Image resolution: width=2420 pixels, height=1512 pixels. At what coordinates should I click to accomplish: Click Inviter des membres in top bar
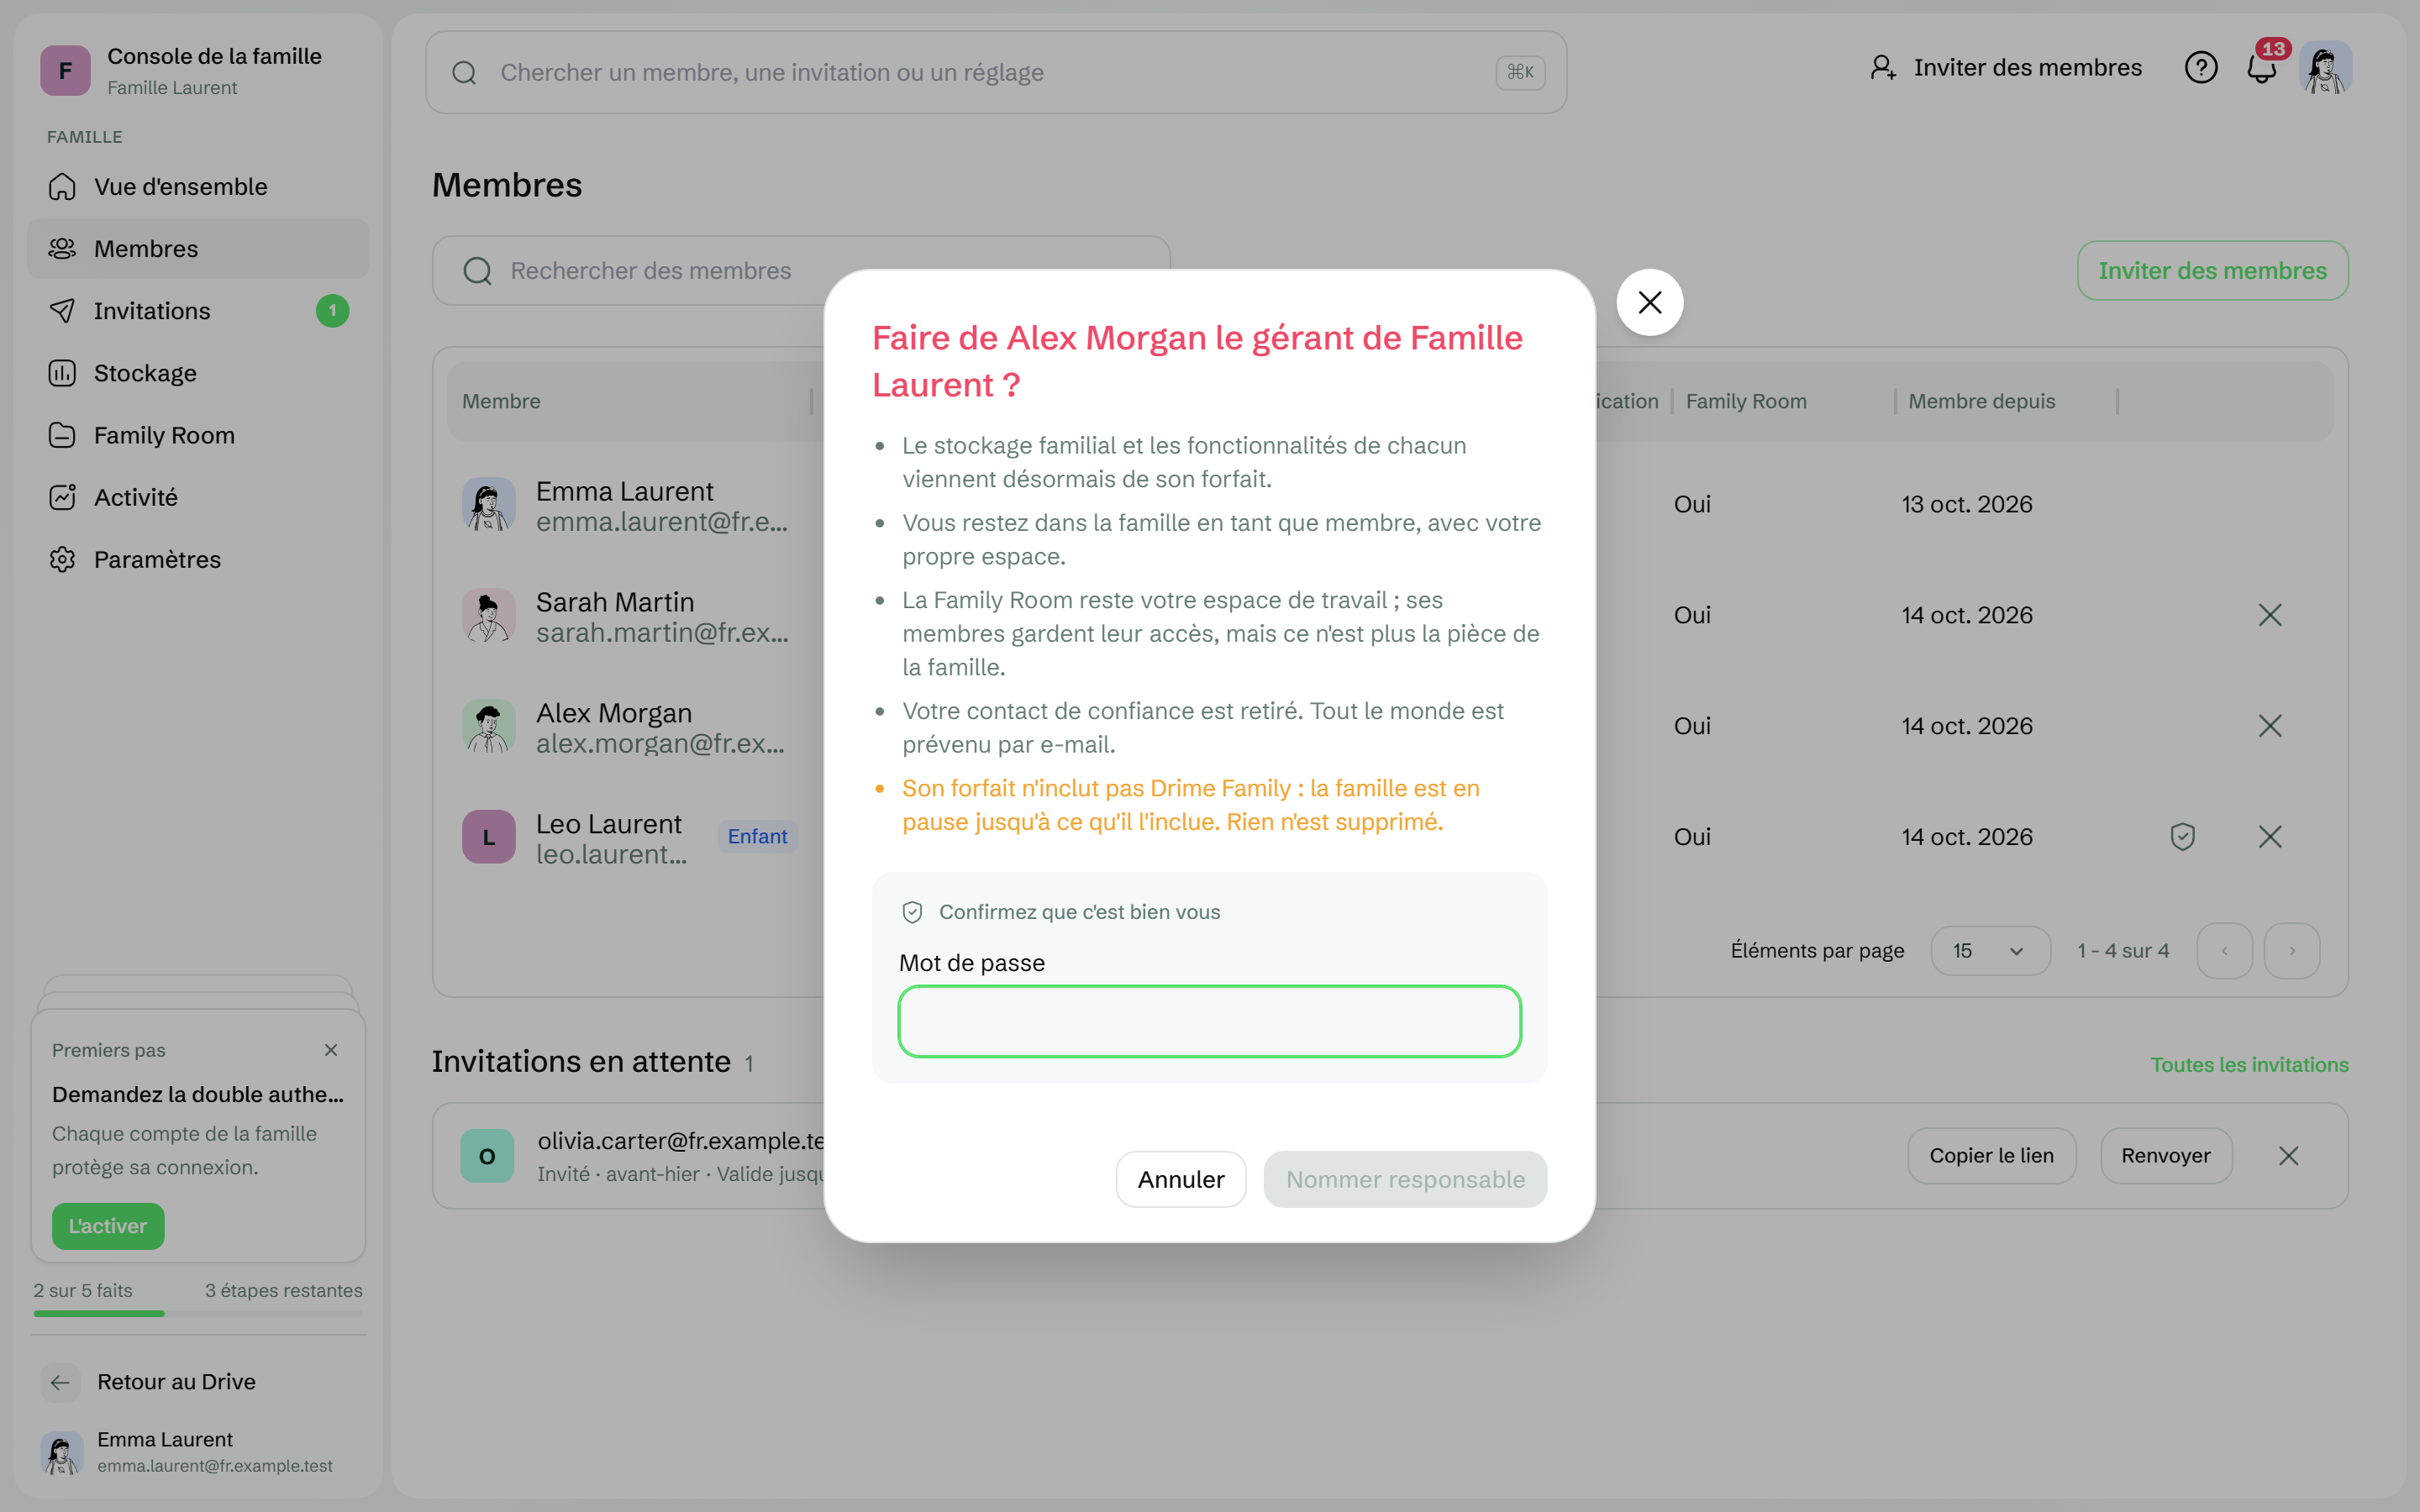pyautogui.click(x=2006, y=68)
